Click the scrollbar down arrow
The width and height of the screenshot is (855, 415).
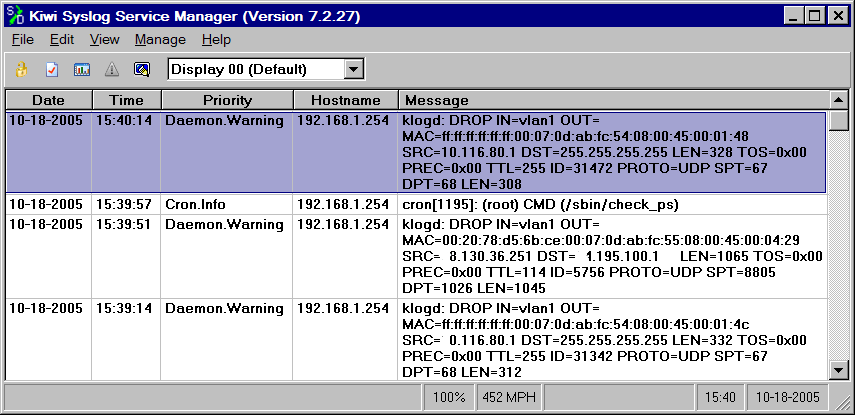coord(838,371)
